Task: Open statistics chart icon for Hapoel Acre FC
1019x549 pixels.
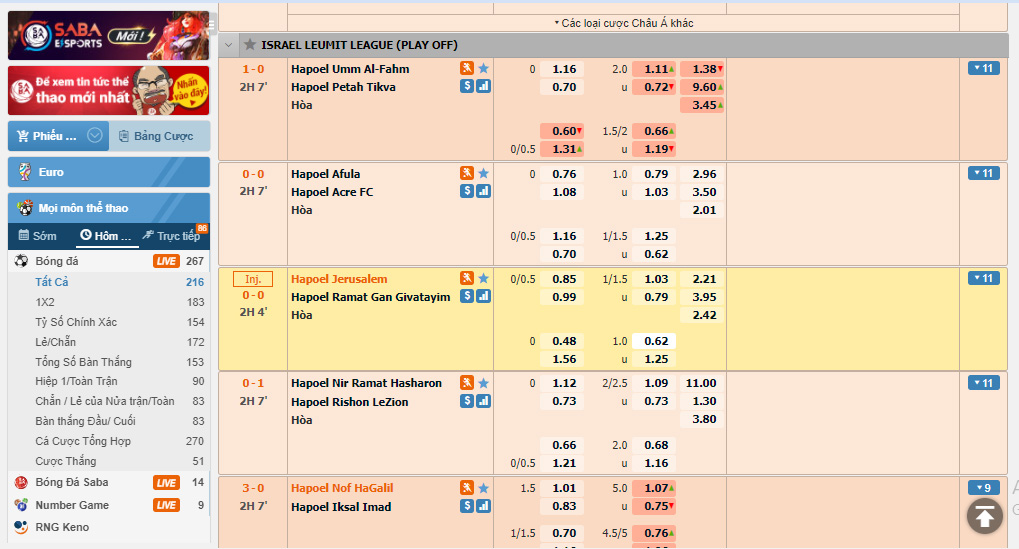Action: tap(483, 192)
